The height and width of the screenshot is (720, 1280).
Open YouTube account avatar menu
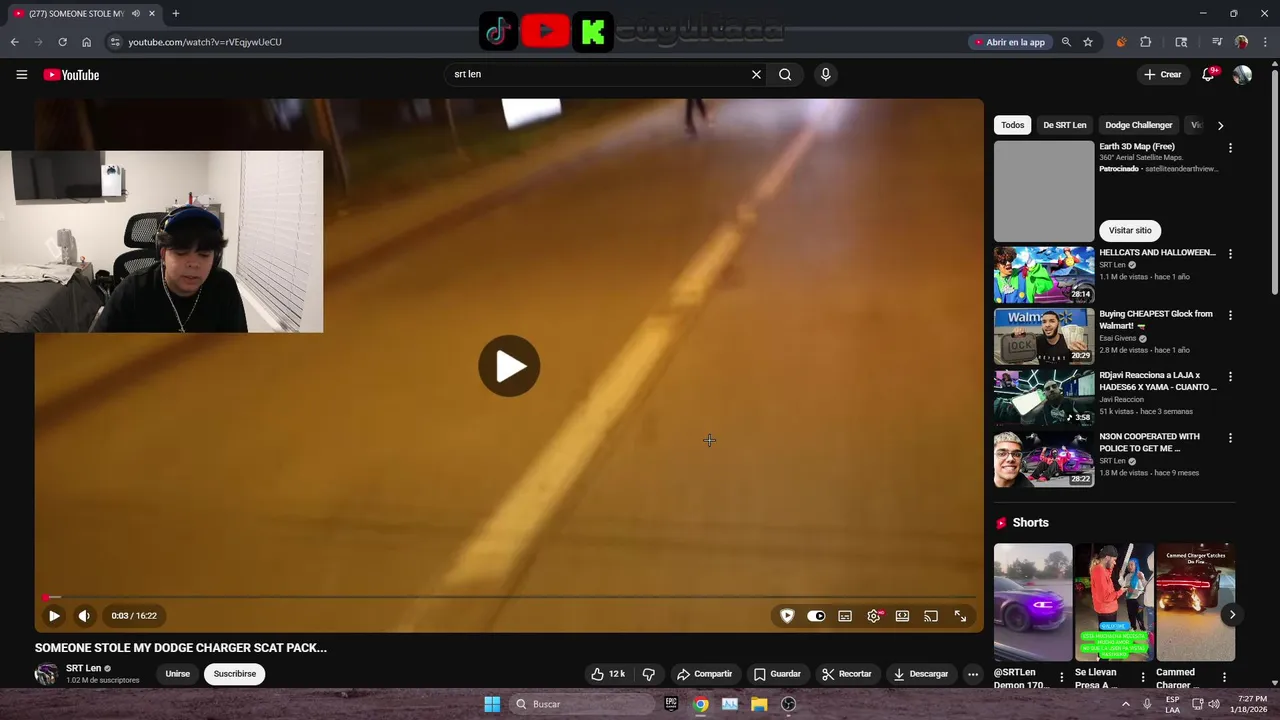coord(1242,75)
